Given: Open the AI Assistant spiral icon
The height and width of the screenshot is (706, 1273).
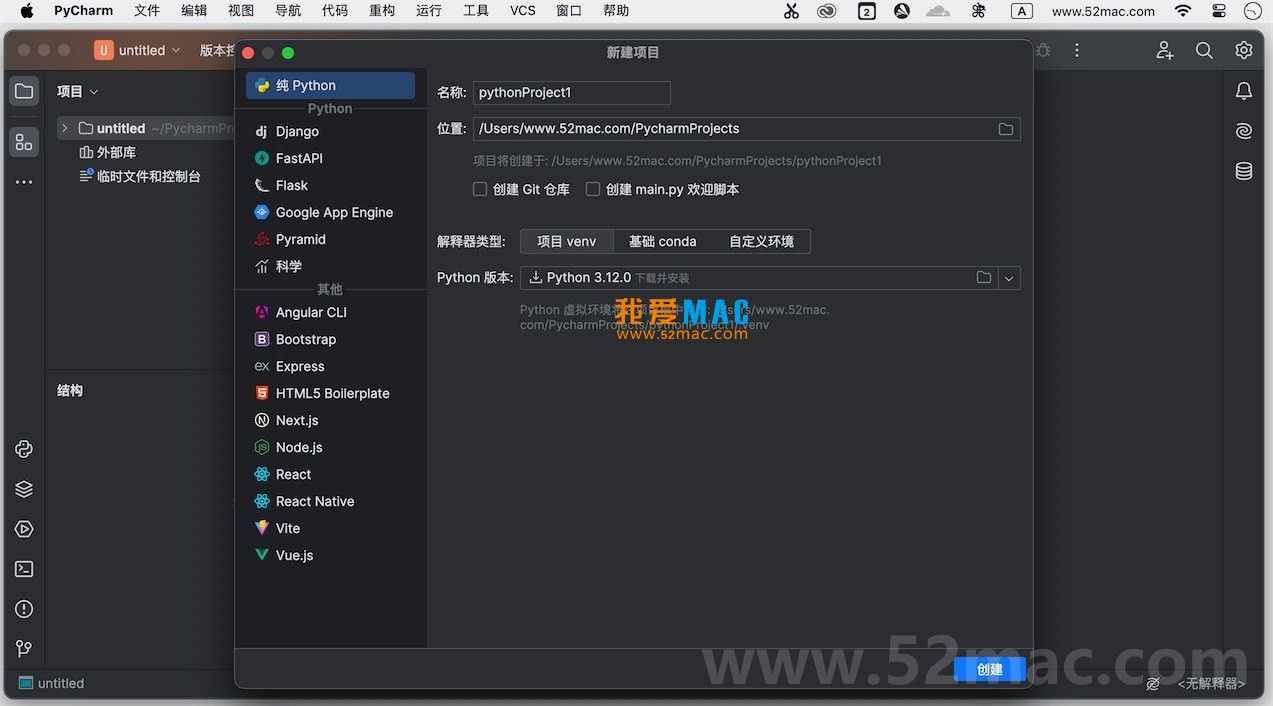Looking at the screenshot, I should (x=1244, y=131).
